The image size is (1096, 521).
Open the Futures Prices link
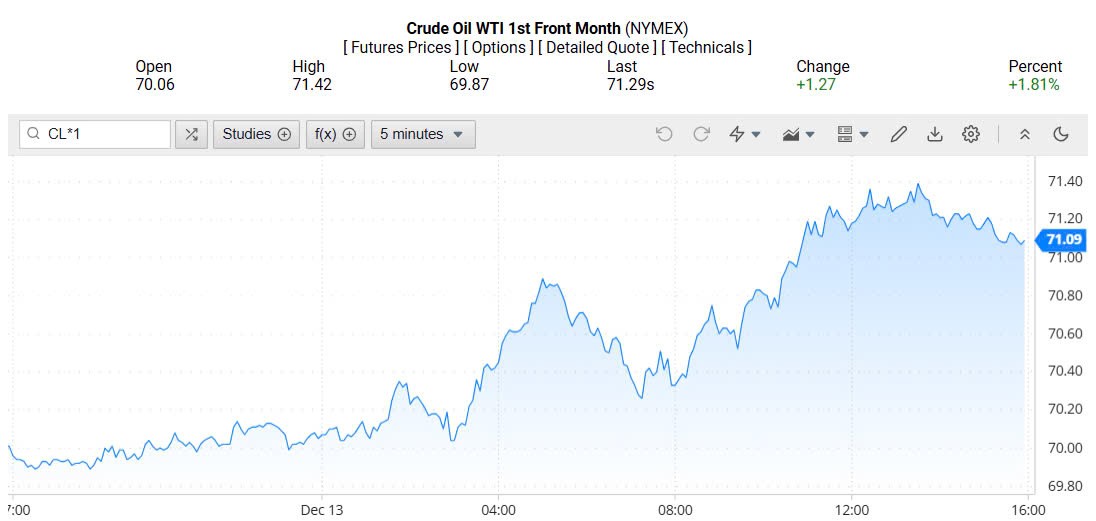coord(401,47)
